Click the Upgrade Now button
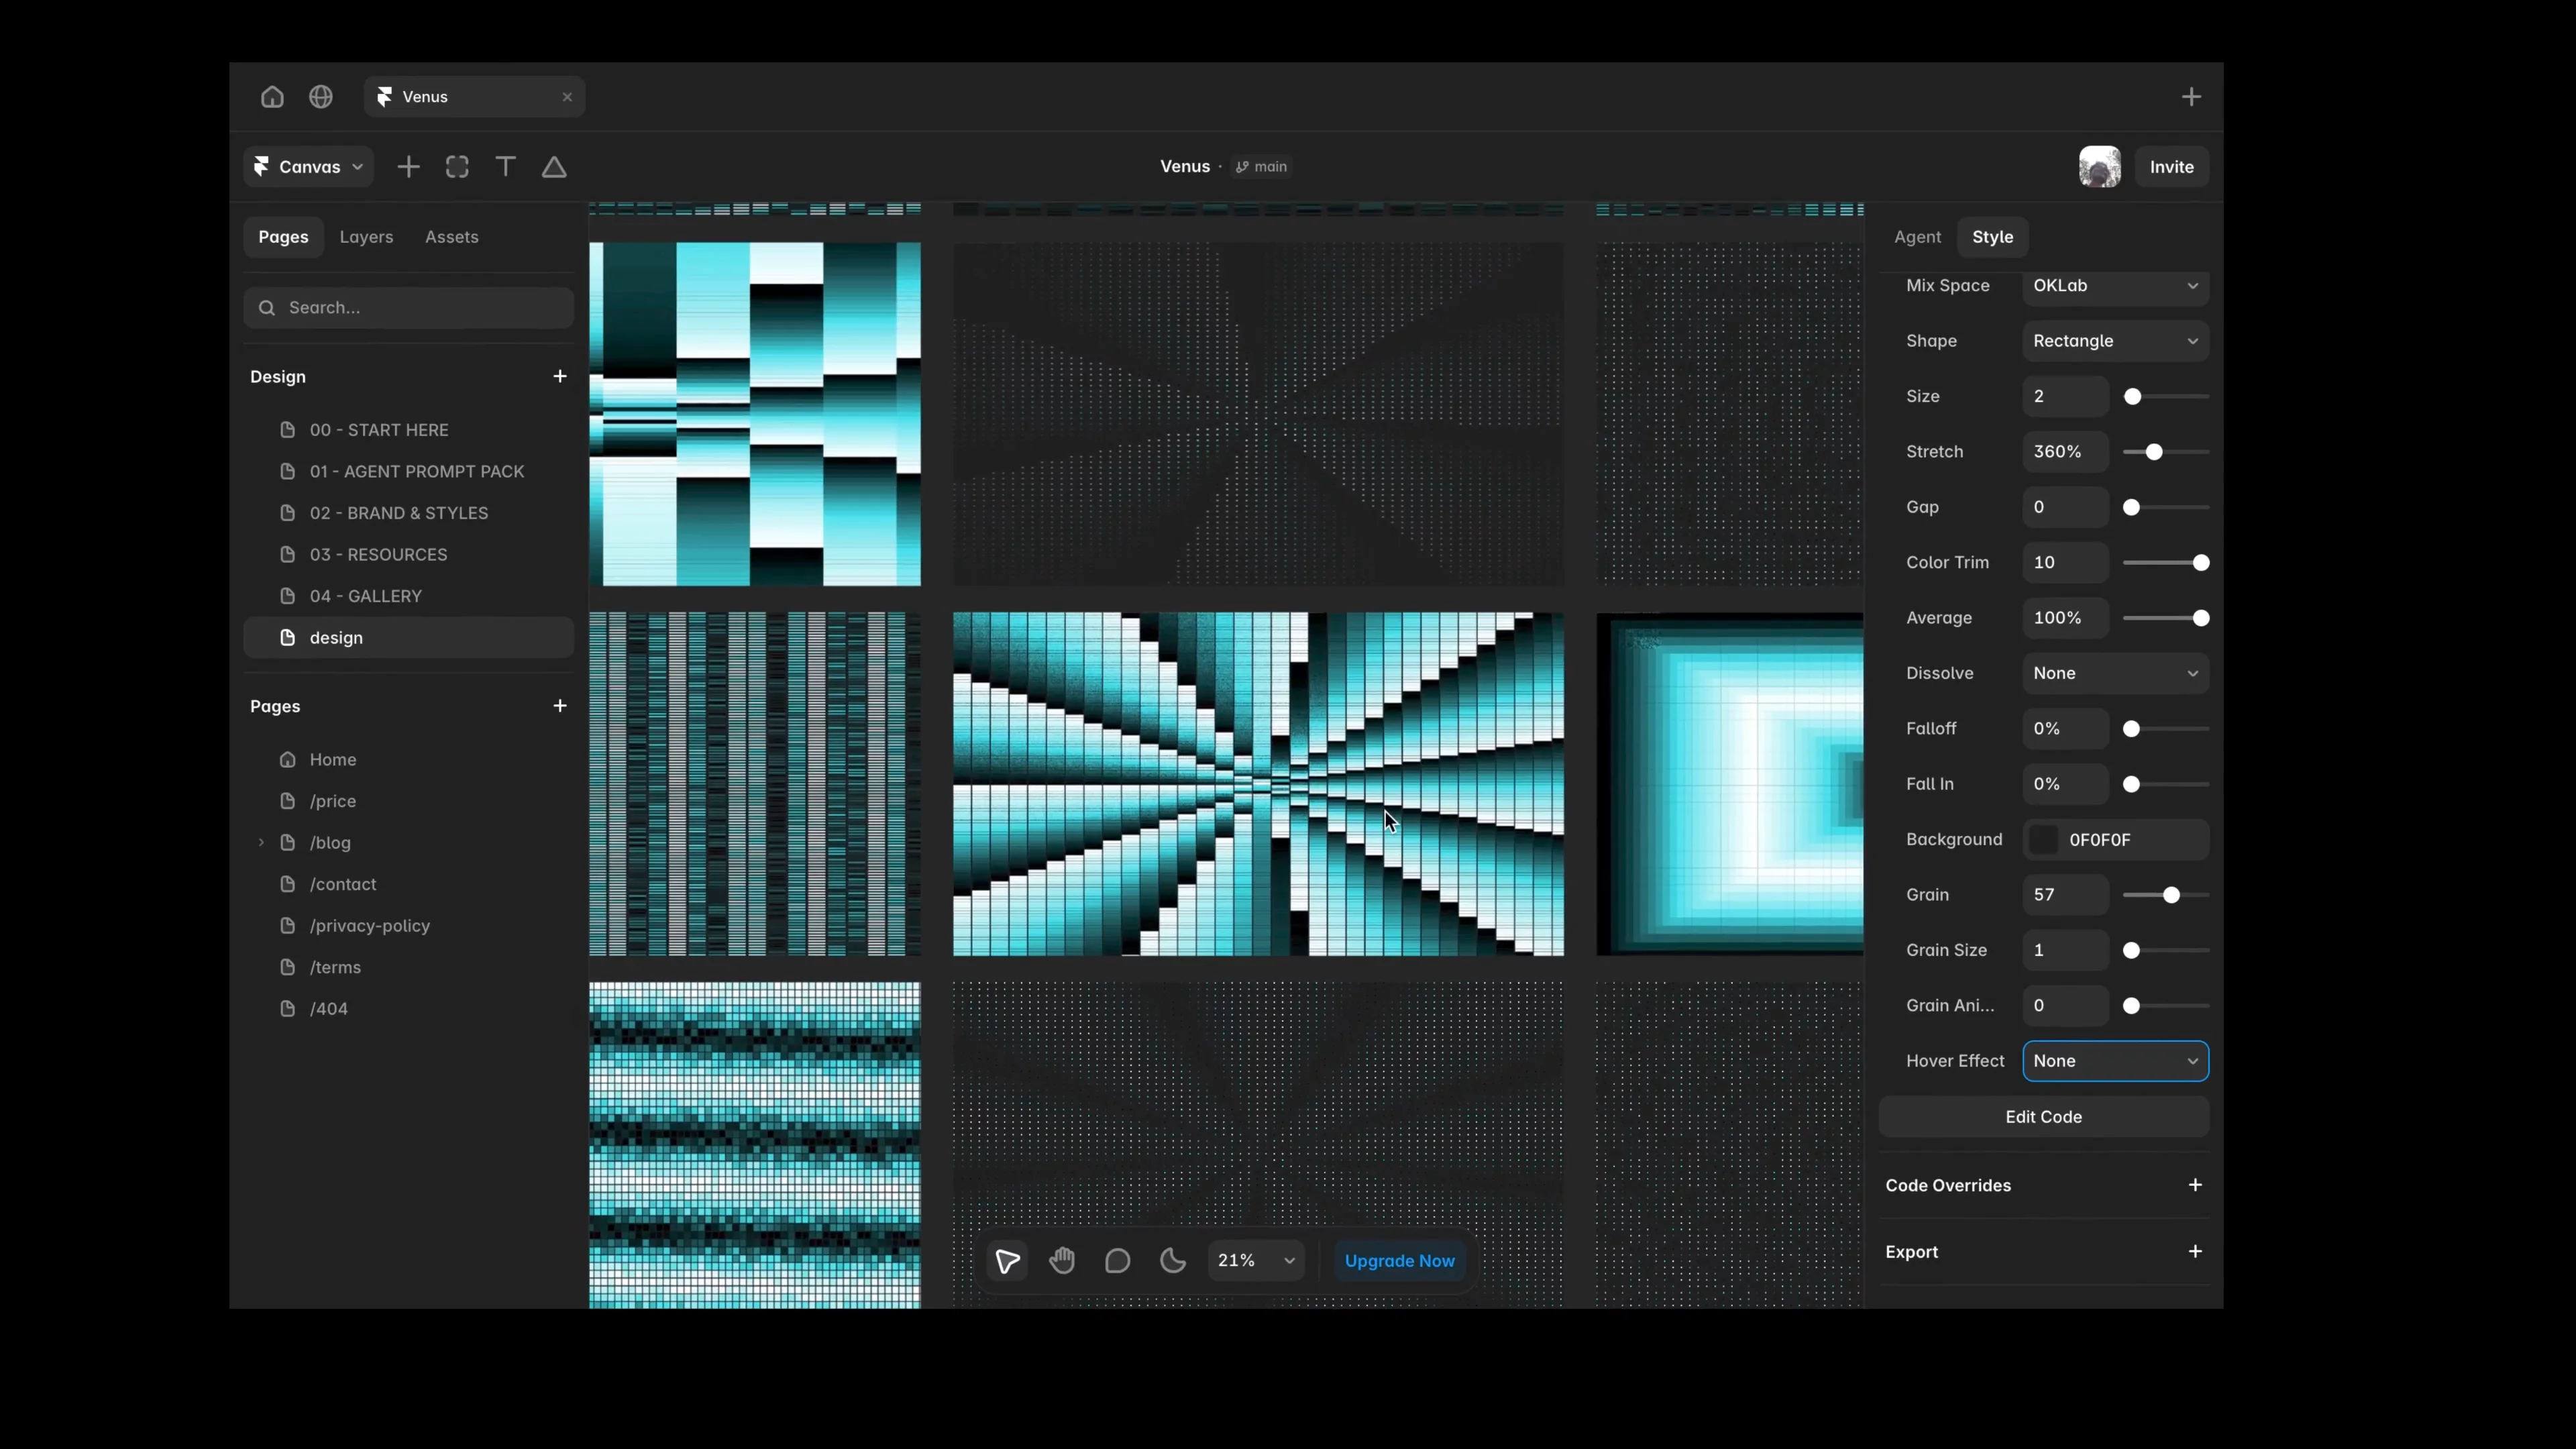 [1399, 1261]
